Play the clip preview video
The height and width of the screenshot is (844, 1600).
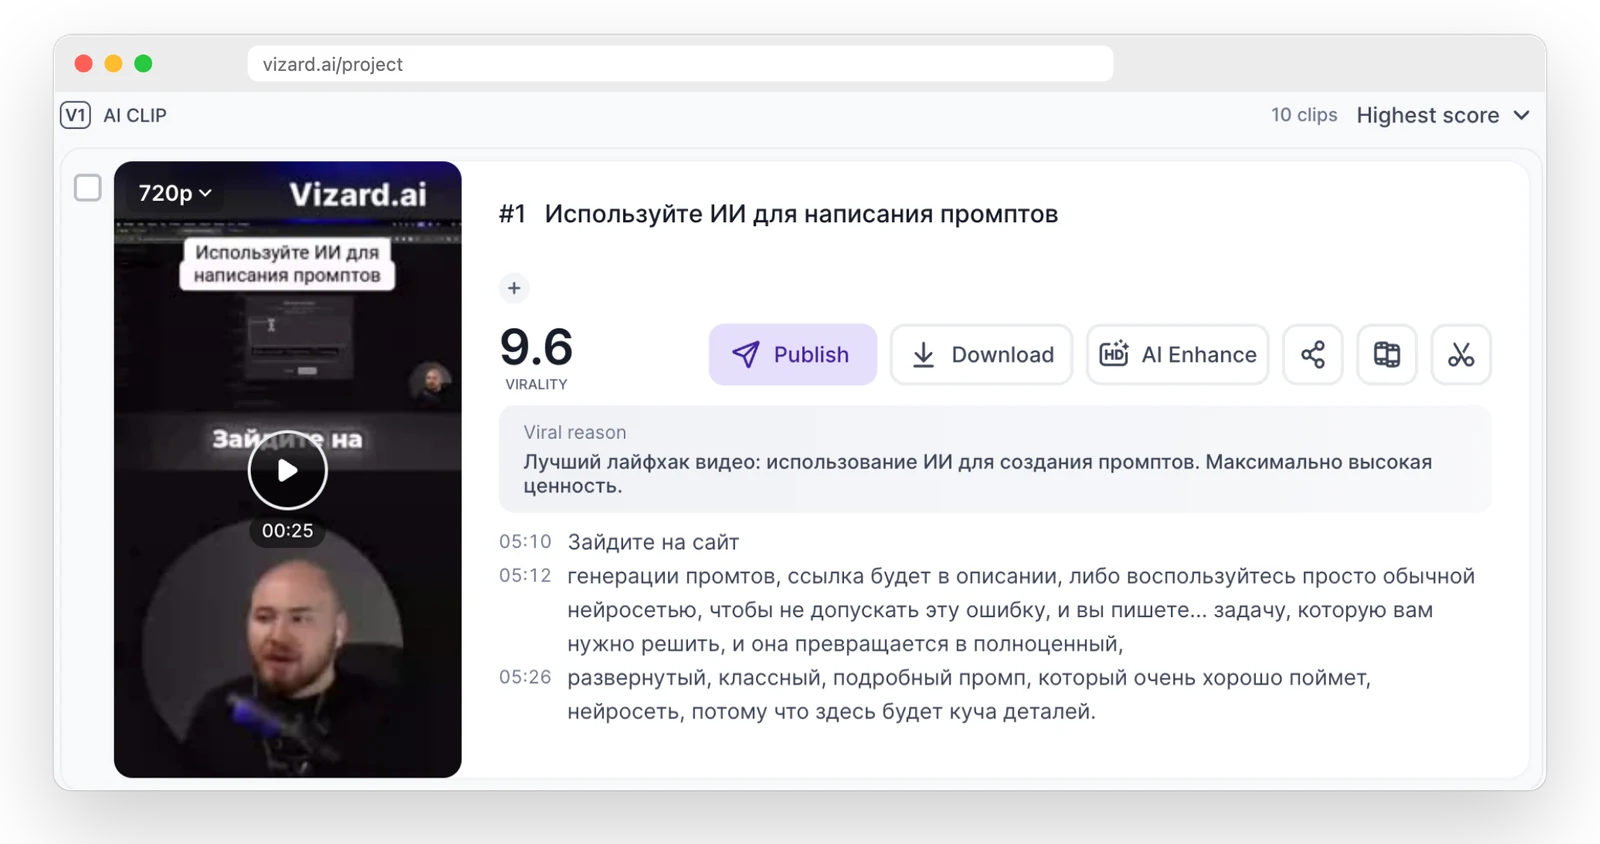[x=287, y=470]
